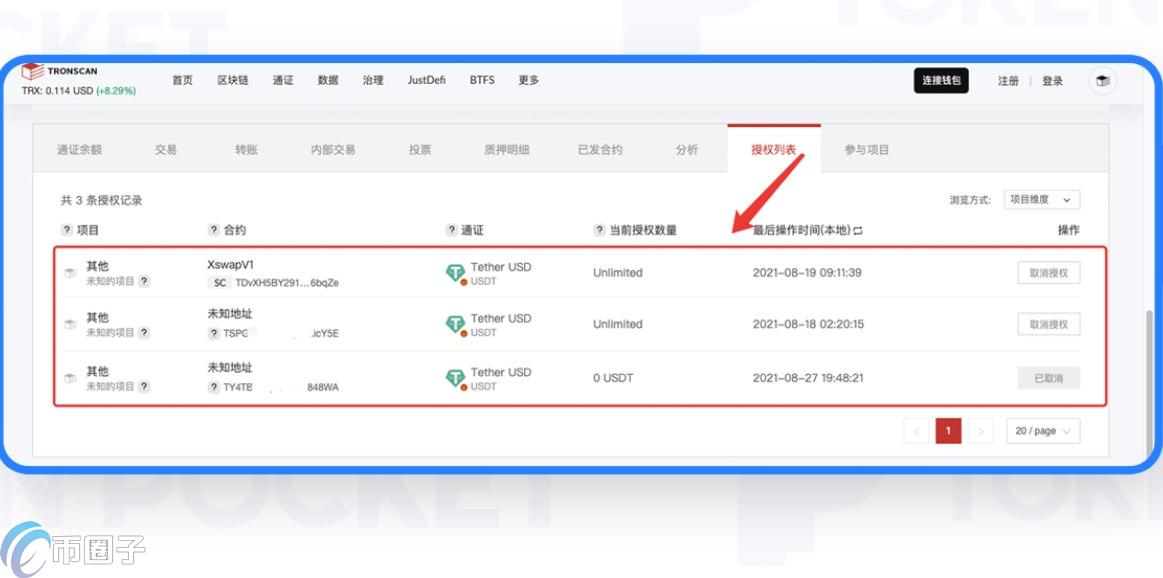Click 取消授权 on the XswapV1 row
The height and width of the screenshot is (578, 1163).
1048,271
